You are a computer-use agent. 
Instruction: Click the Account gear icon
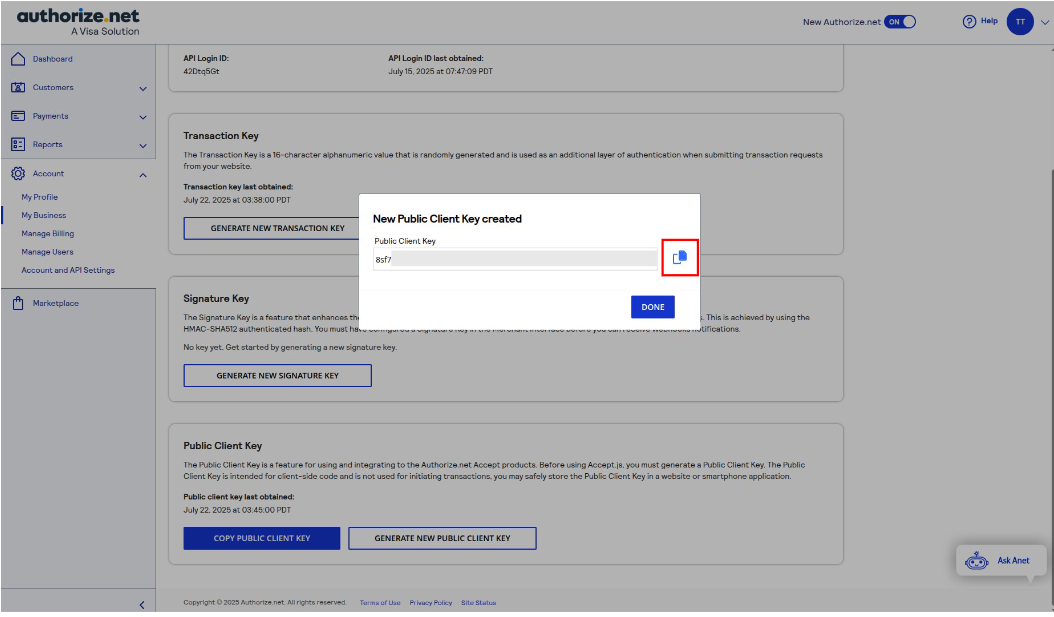pos(18,173)
